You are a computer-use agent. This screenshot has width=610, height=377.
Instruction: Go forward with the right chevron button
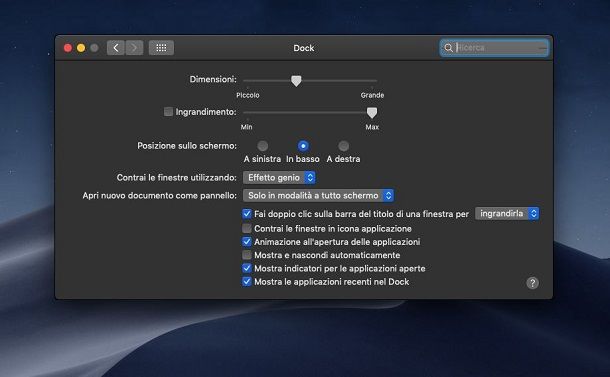click(x=134, y=48)
